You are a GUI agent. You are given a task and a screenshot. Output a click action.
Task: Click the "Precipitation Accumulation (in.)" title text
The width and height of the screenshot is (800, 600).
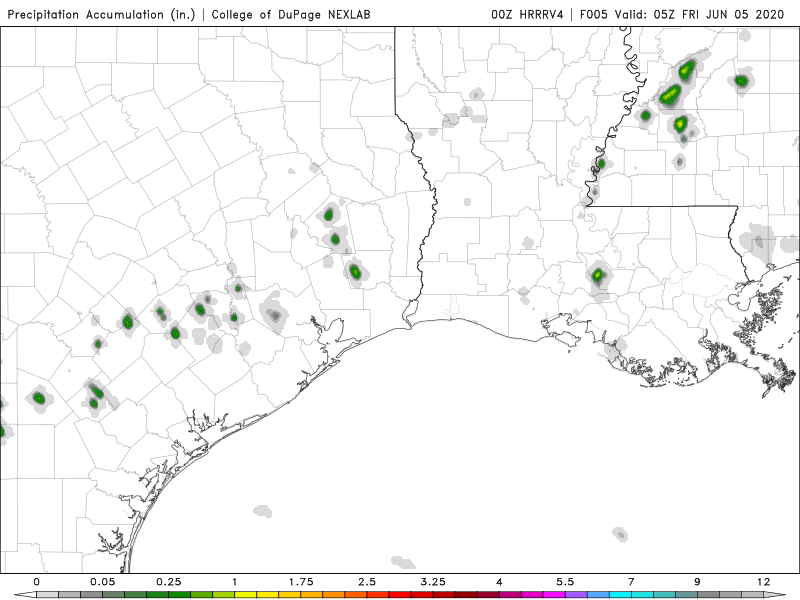(x=101, y=15)
